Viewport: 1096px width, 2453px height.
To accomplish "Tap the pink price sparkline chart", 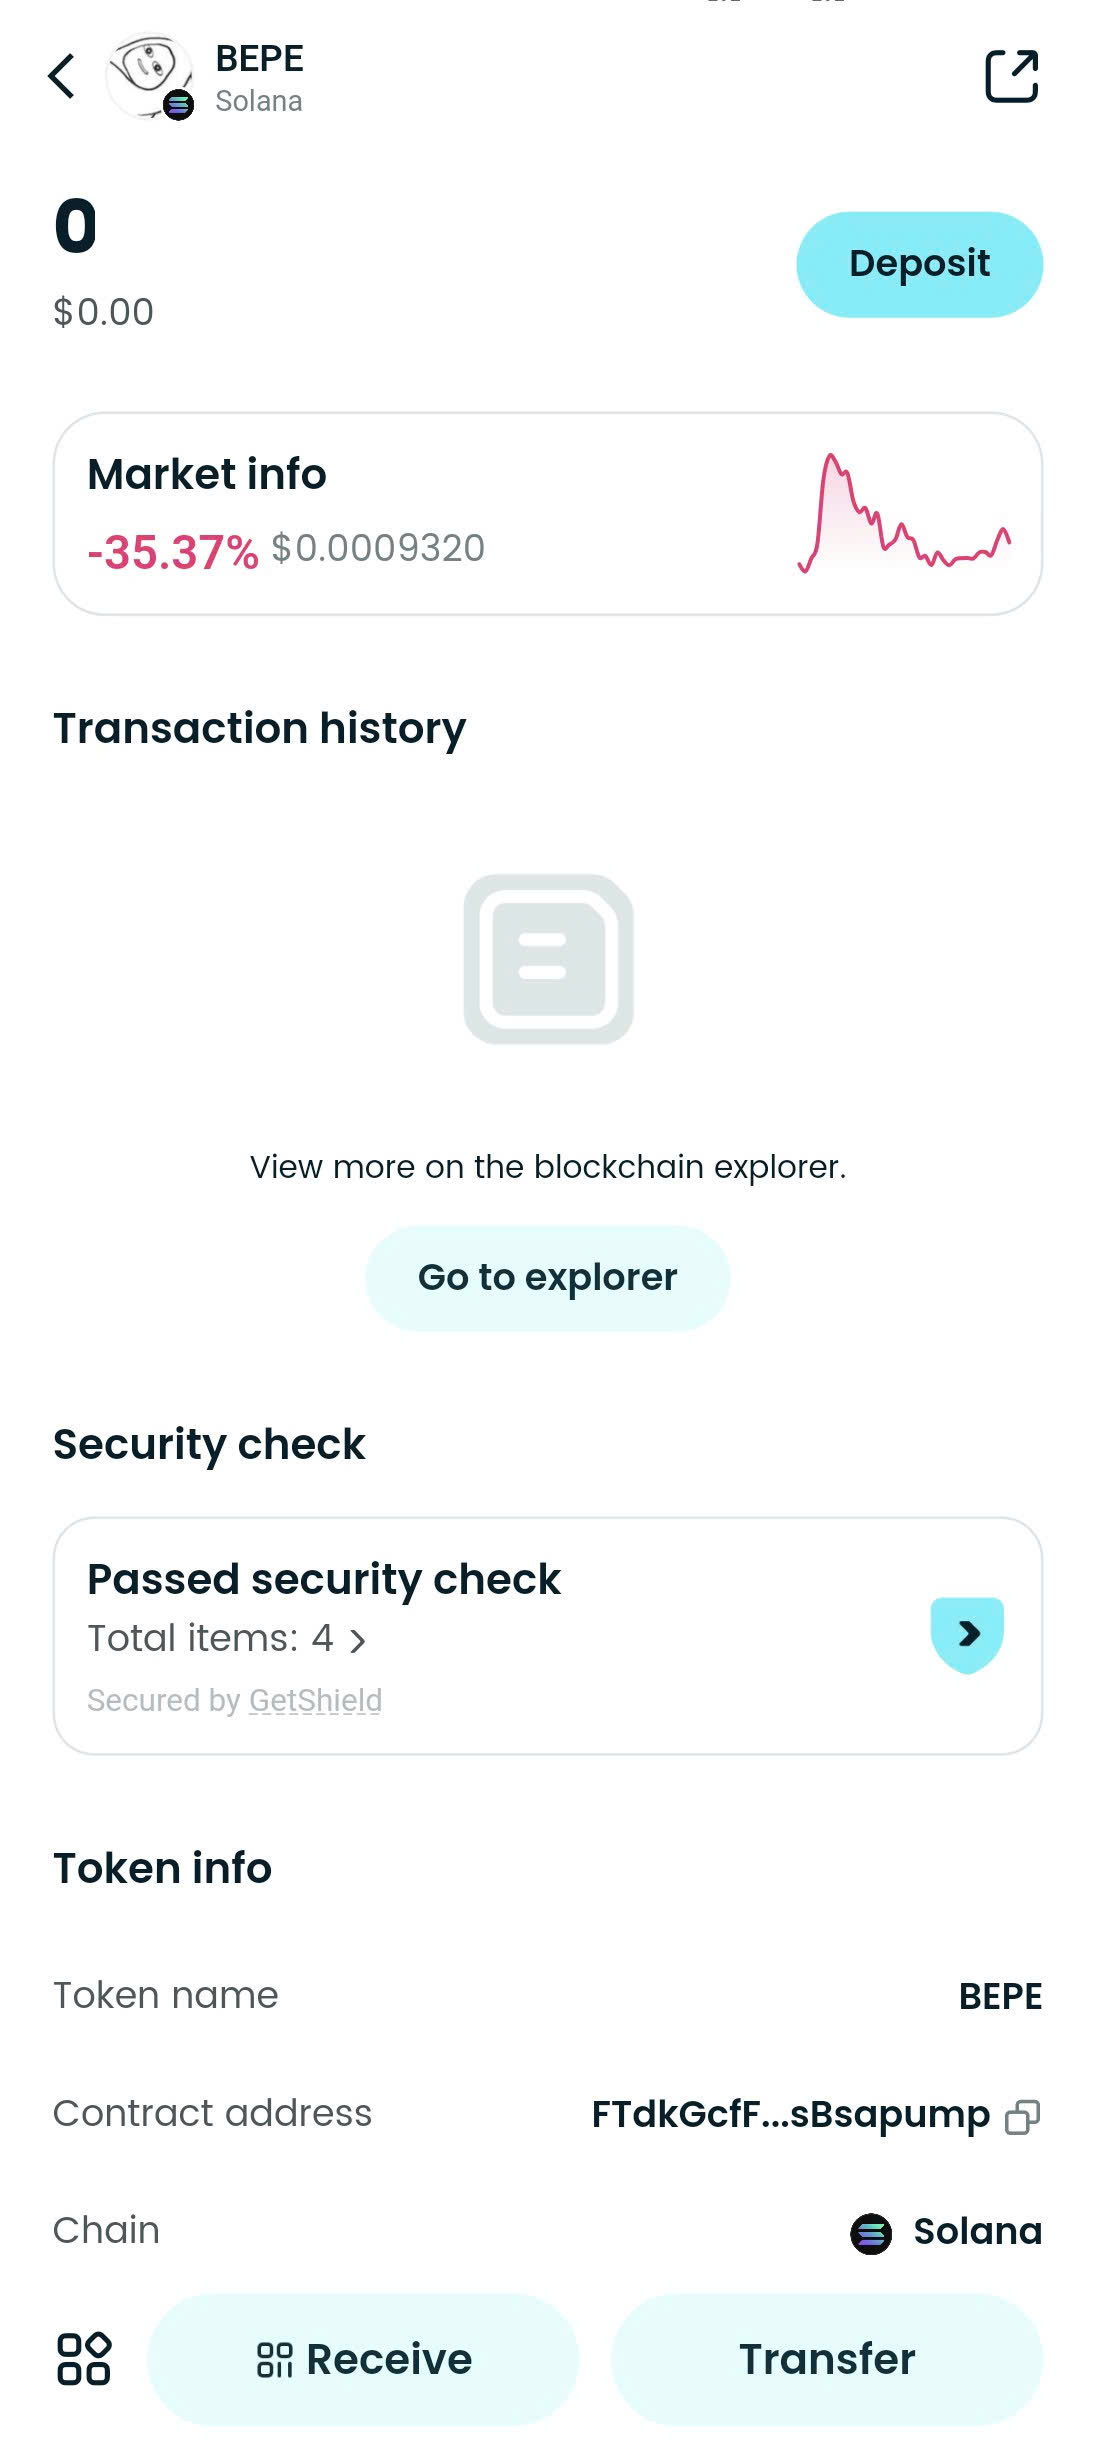I will coord(903,515).
